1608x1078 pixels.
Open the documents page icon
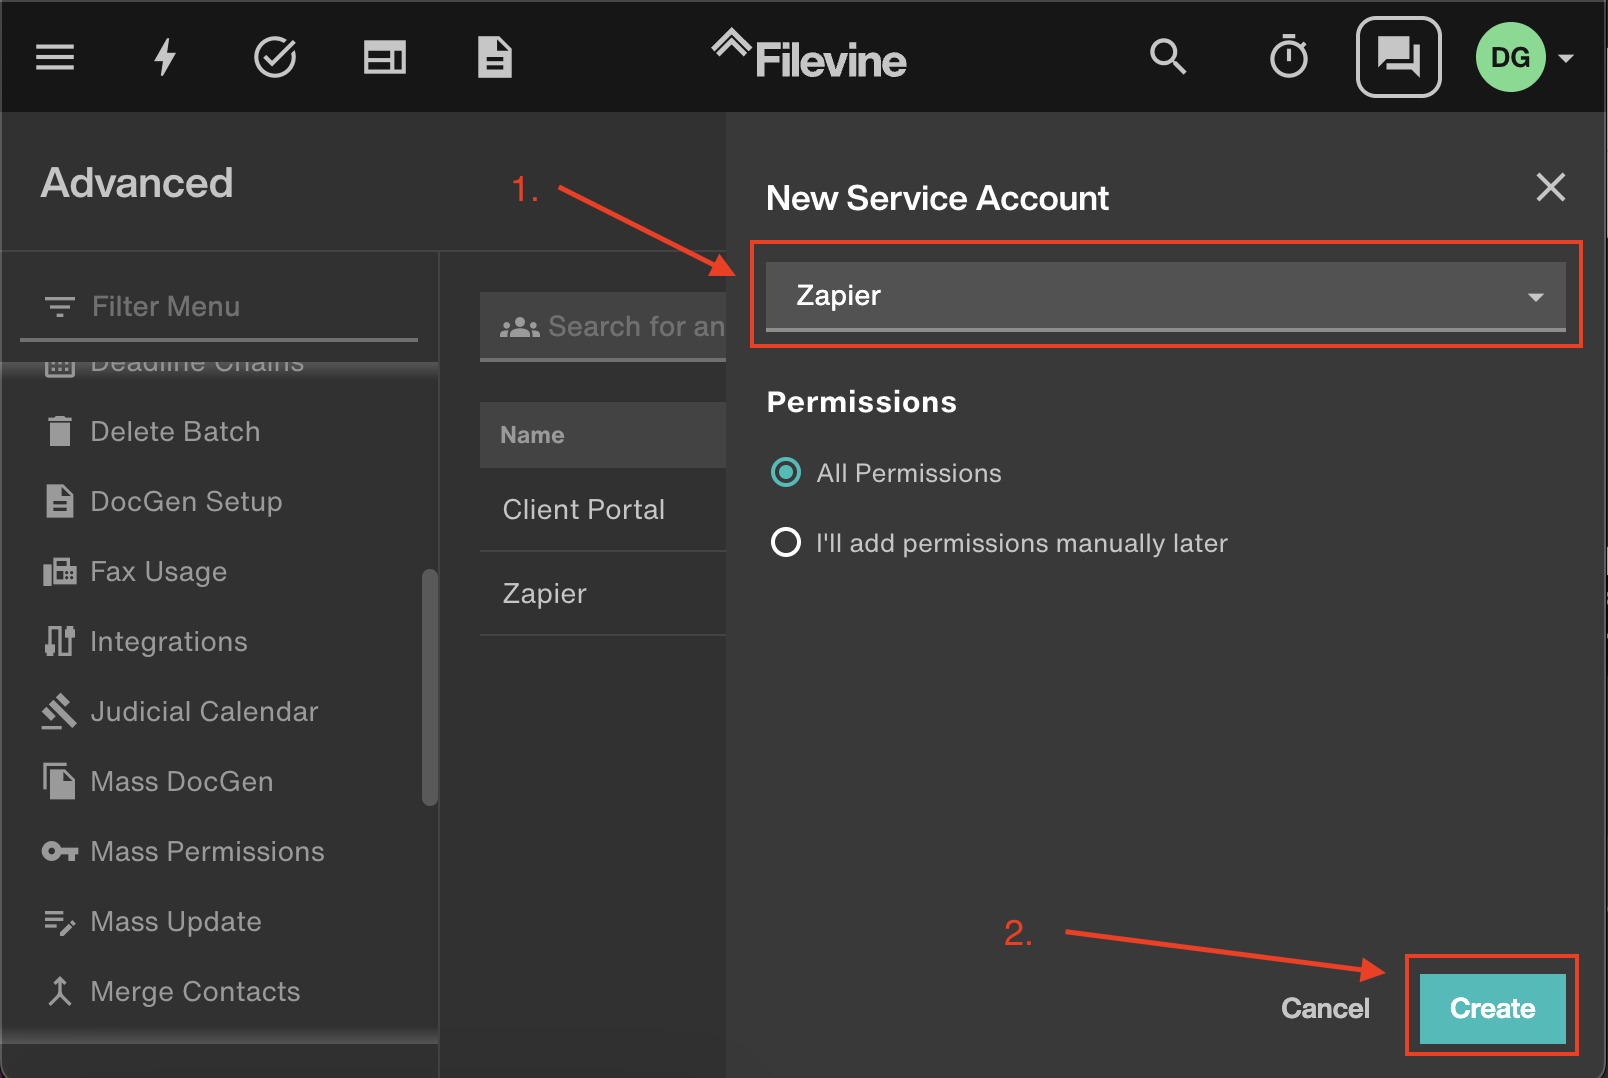point(495,58)
